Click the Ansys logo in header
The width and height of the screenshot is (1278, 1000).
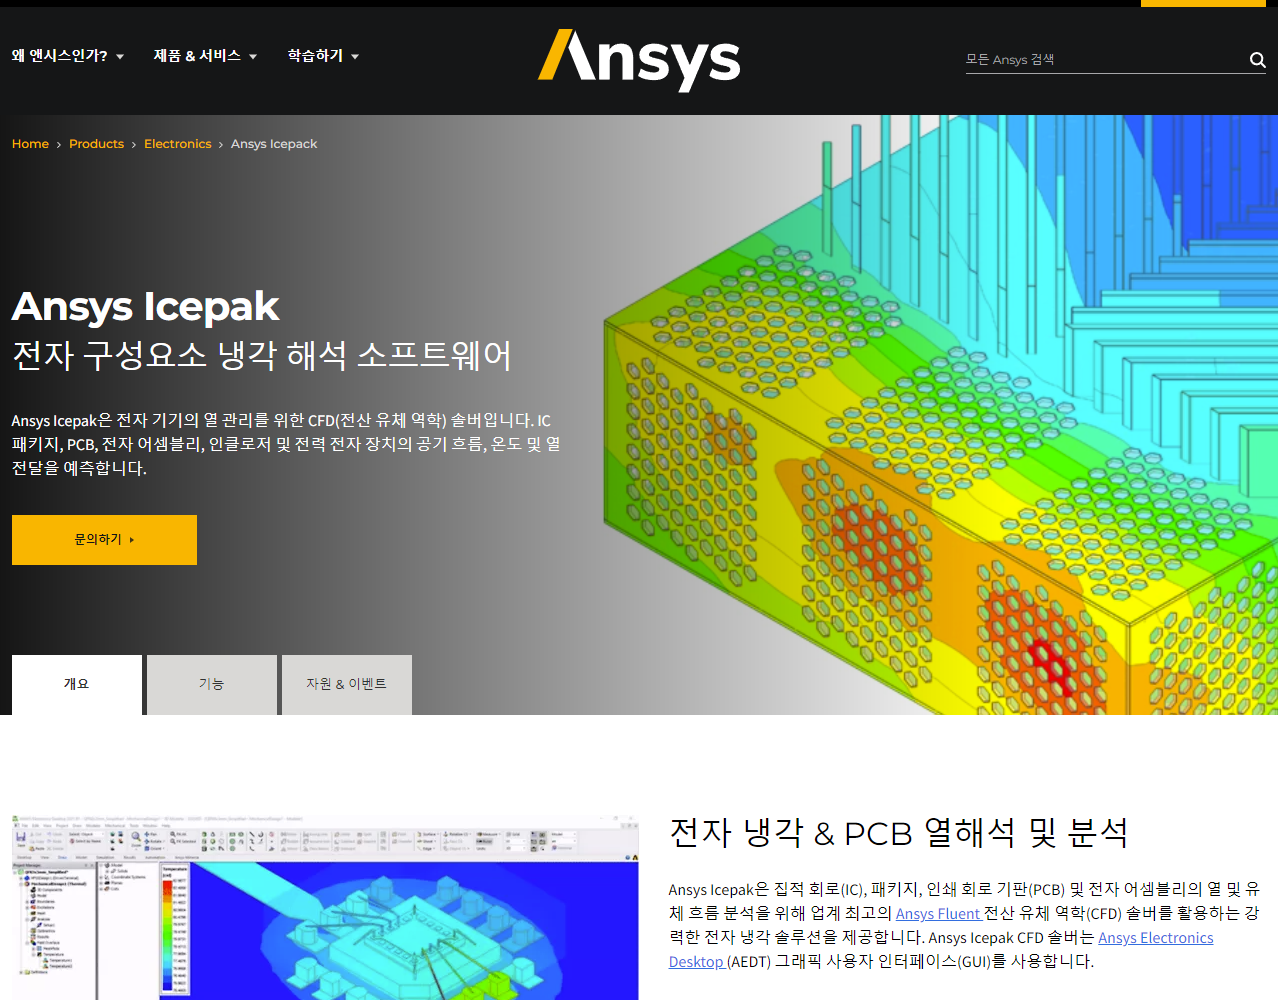pos(639,60)
